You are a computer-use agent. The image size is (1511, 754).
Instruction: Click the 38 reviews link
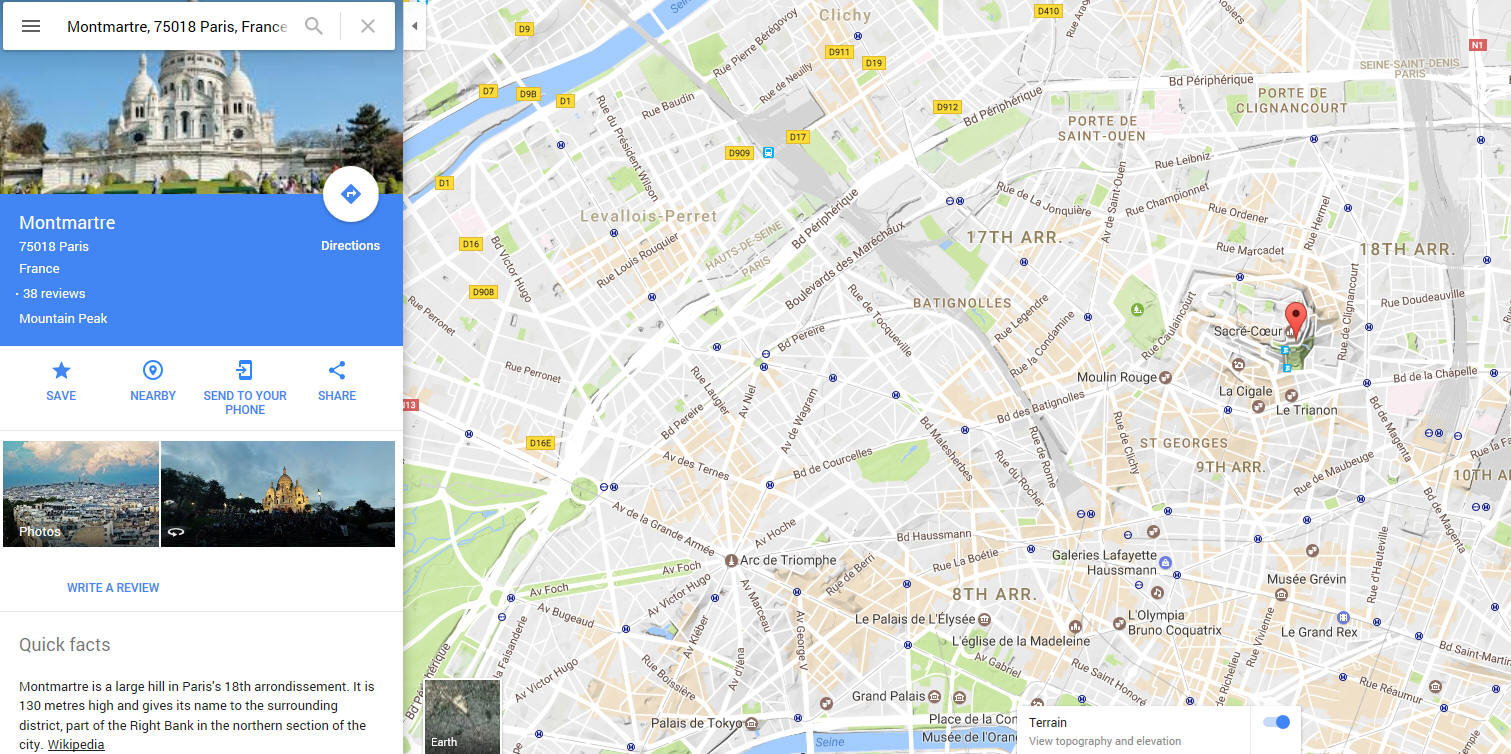coord(54,294)
